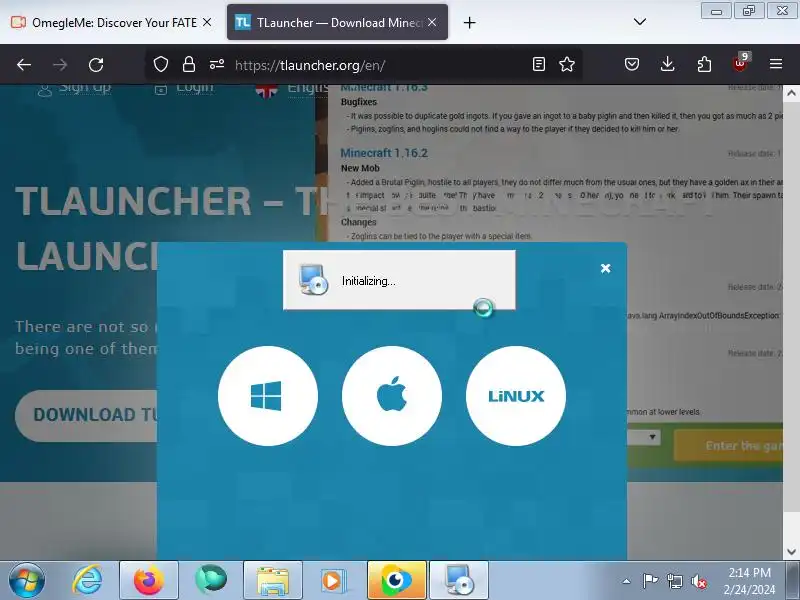800x600 pixels.
Task: Close the OmegleMe tab
Action: click(207, 22)
